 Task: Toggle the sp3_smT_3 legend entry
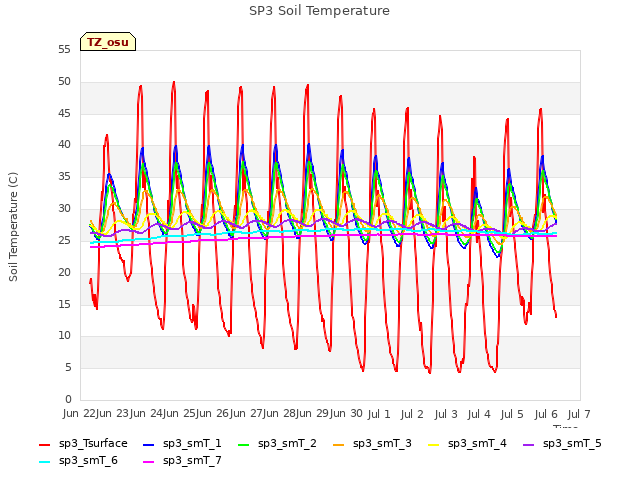pos(372,444)
